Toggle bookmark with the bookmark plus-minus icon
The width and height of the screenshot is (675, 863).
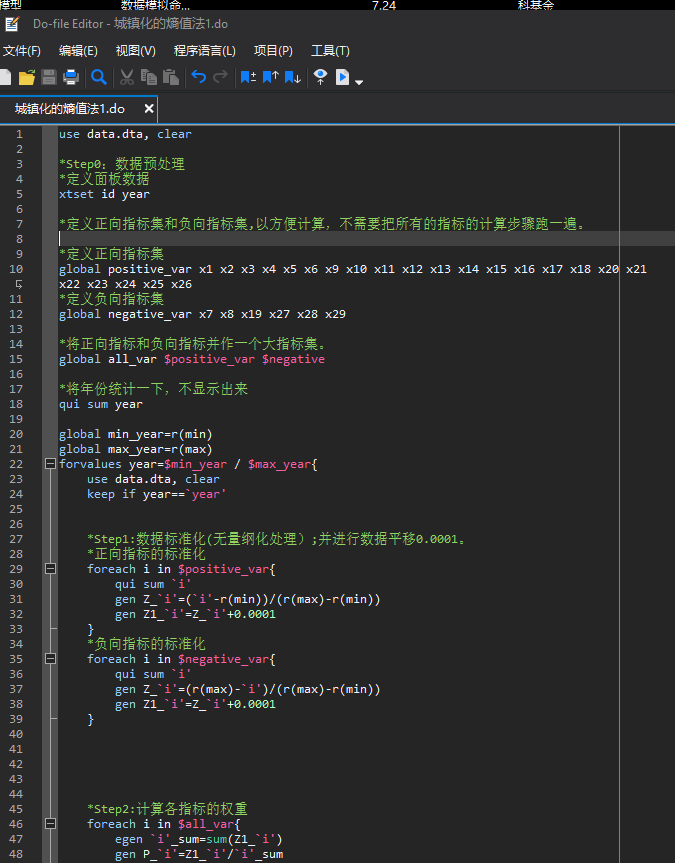(x=249, y=77)
